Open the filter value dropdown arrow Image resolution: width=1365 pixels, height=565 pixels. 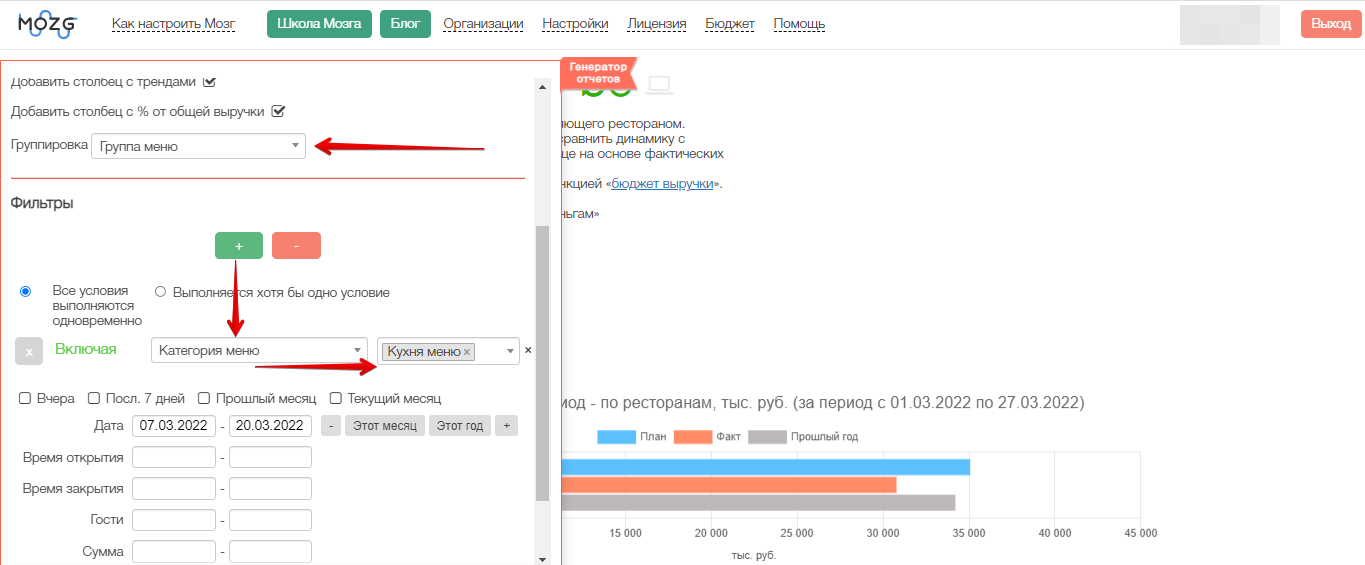[x=510, y=351]
